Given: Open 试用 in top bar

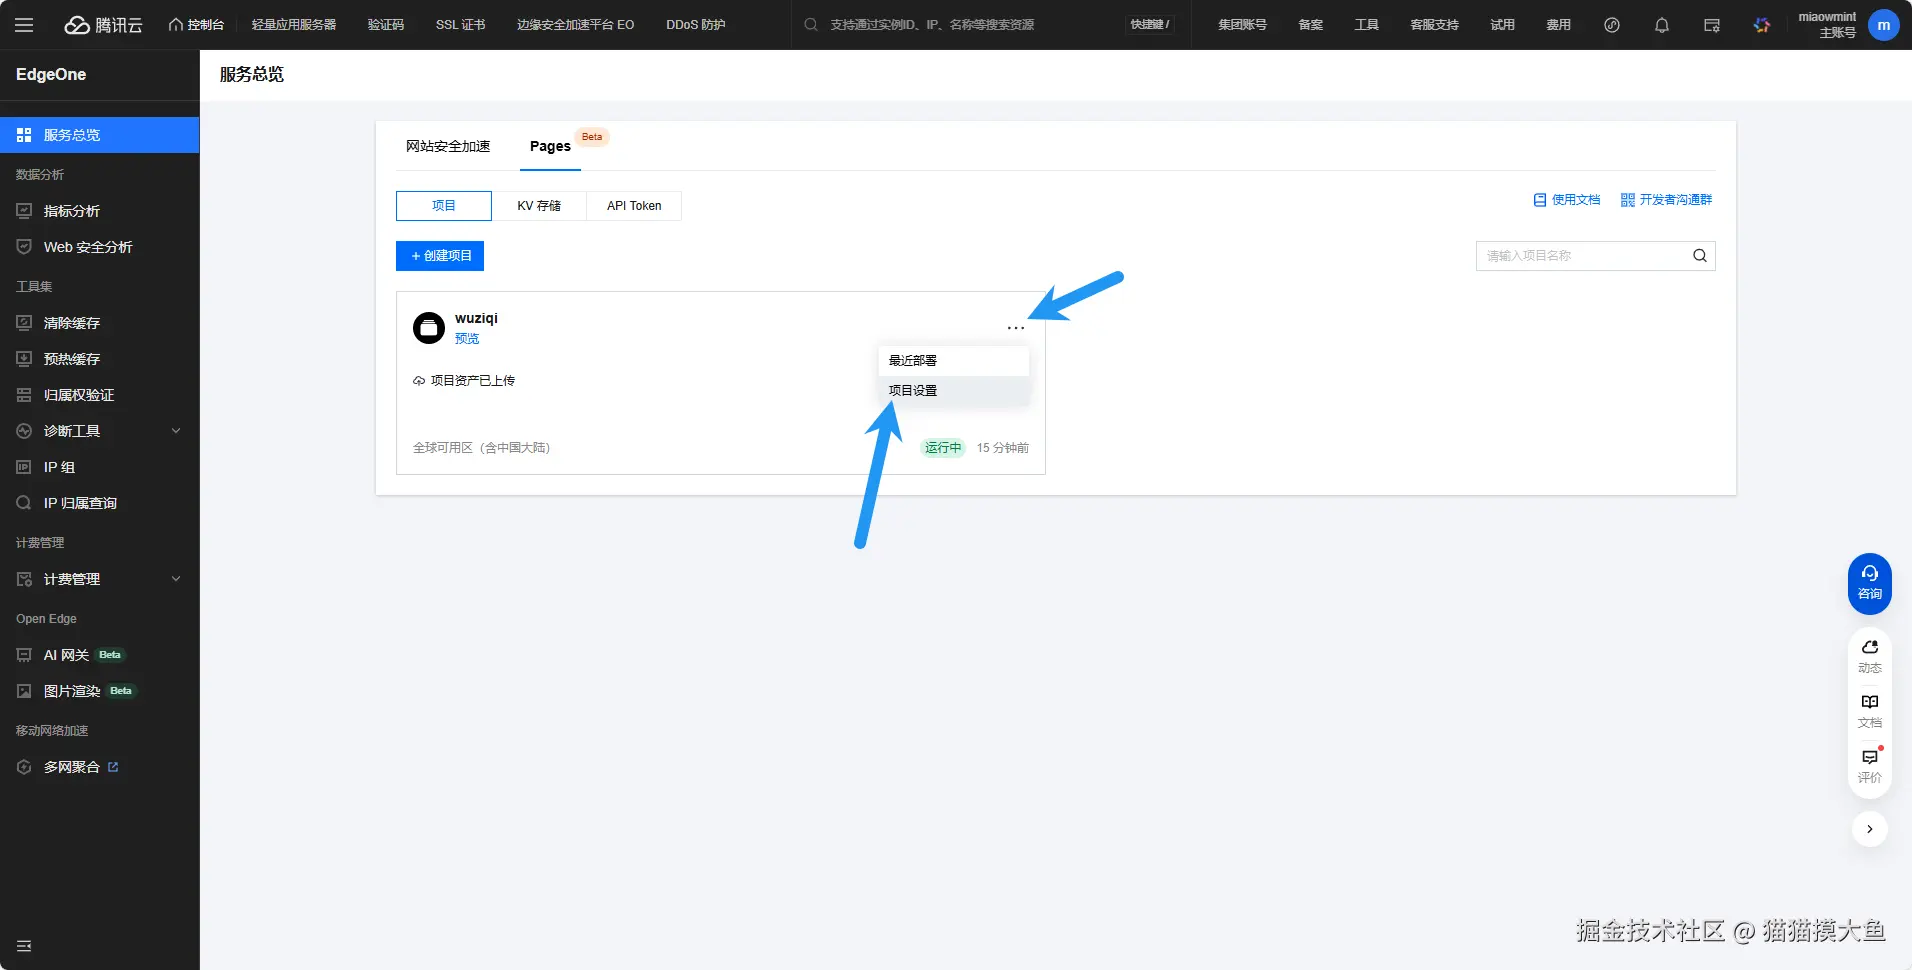Looking at the screenshot, I should tap(1503, 25).
